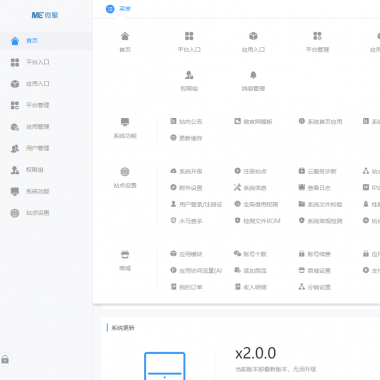Image resolution: width=380 pixels, height=380 pixels.
Task: Click the 消息管理 bell icon
Action: point(253,75)
